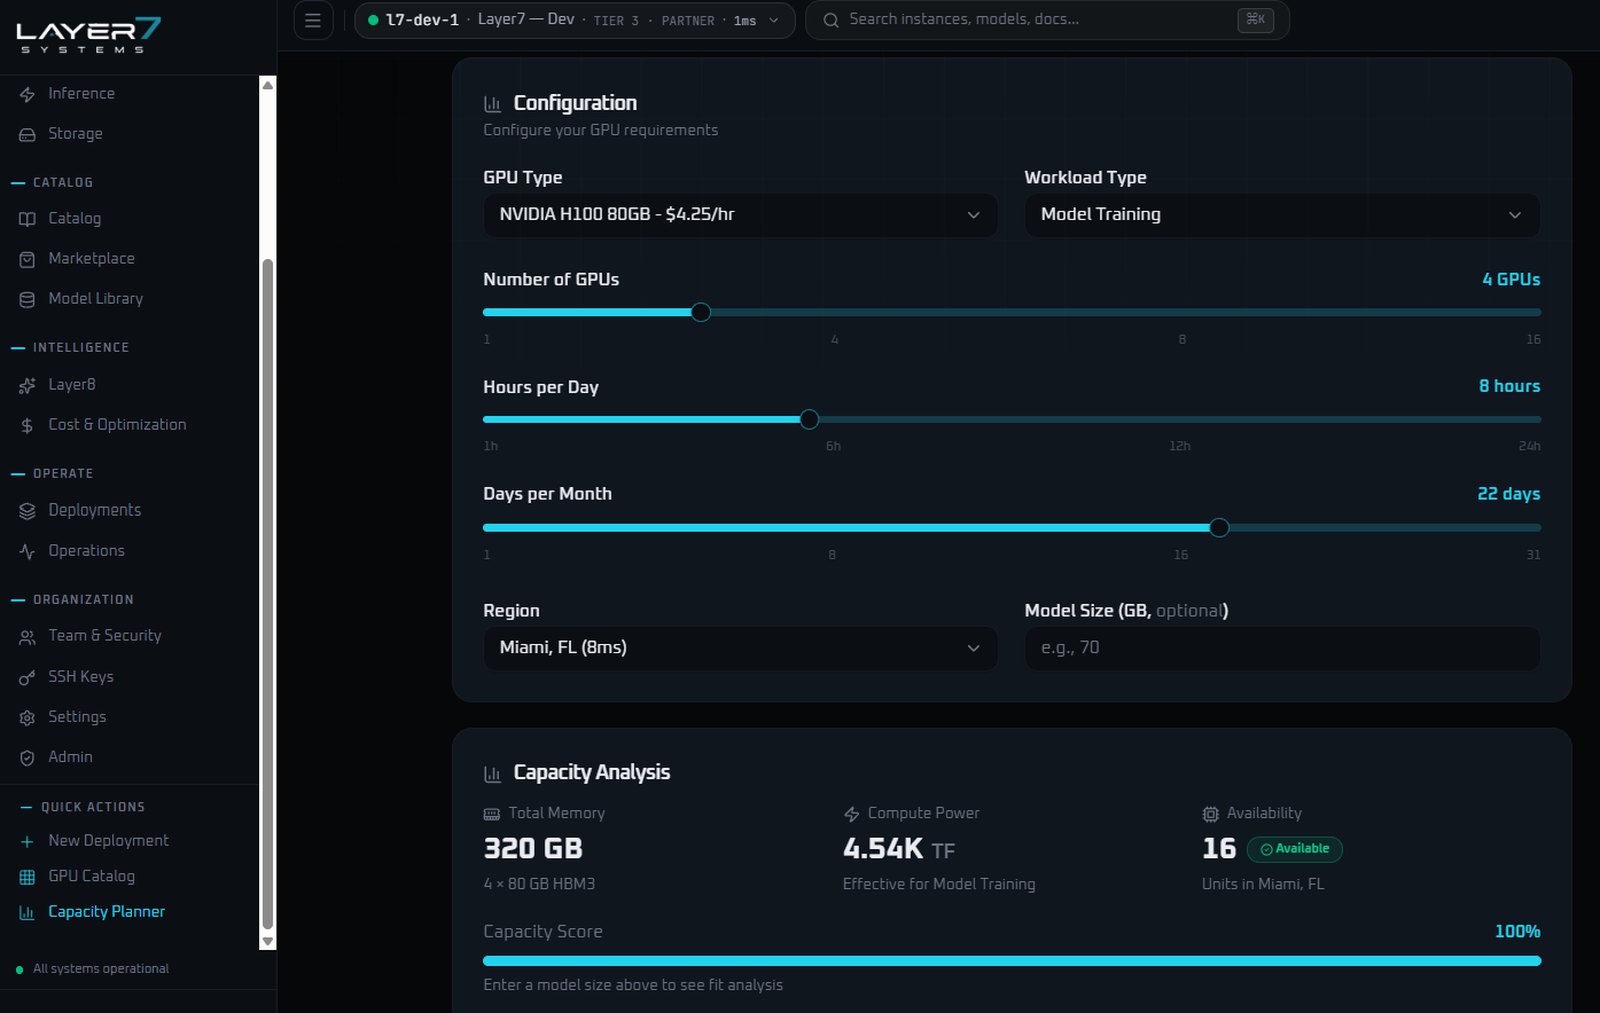The image size is (1600, 1013).
Task: Open Inference via its lightning icon
Action: [27, 94]
